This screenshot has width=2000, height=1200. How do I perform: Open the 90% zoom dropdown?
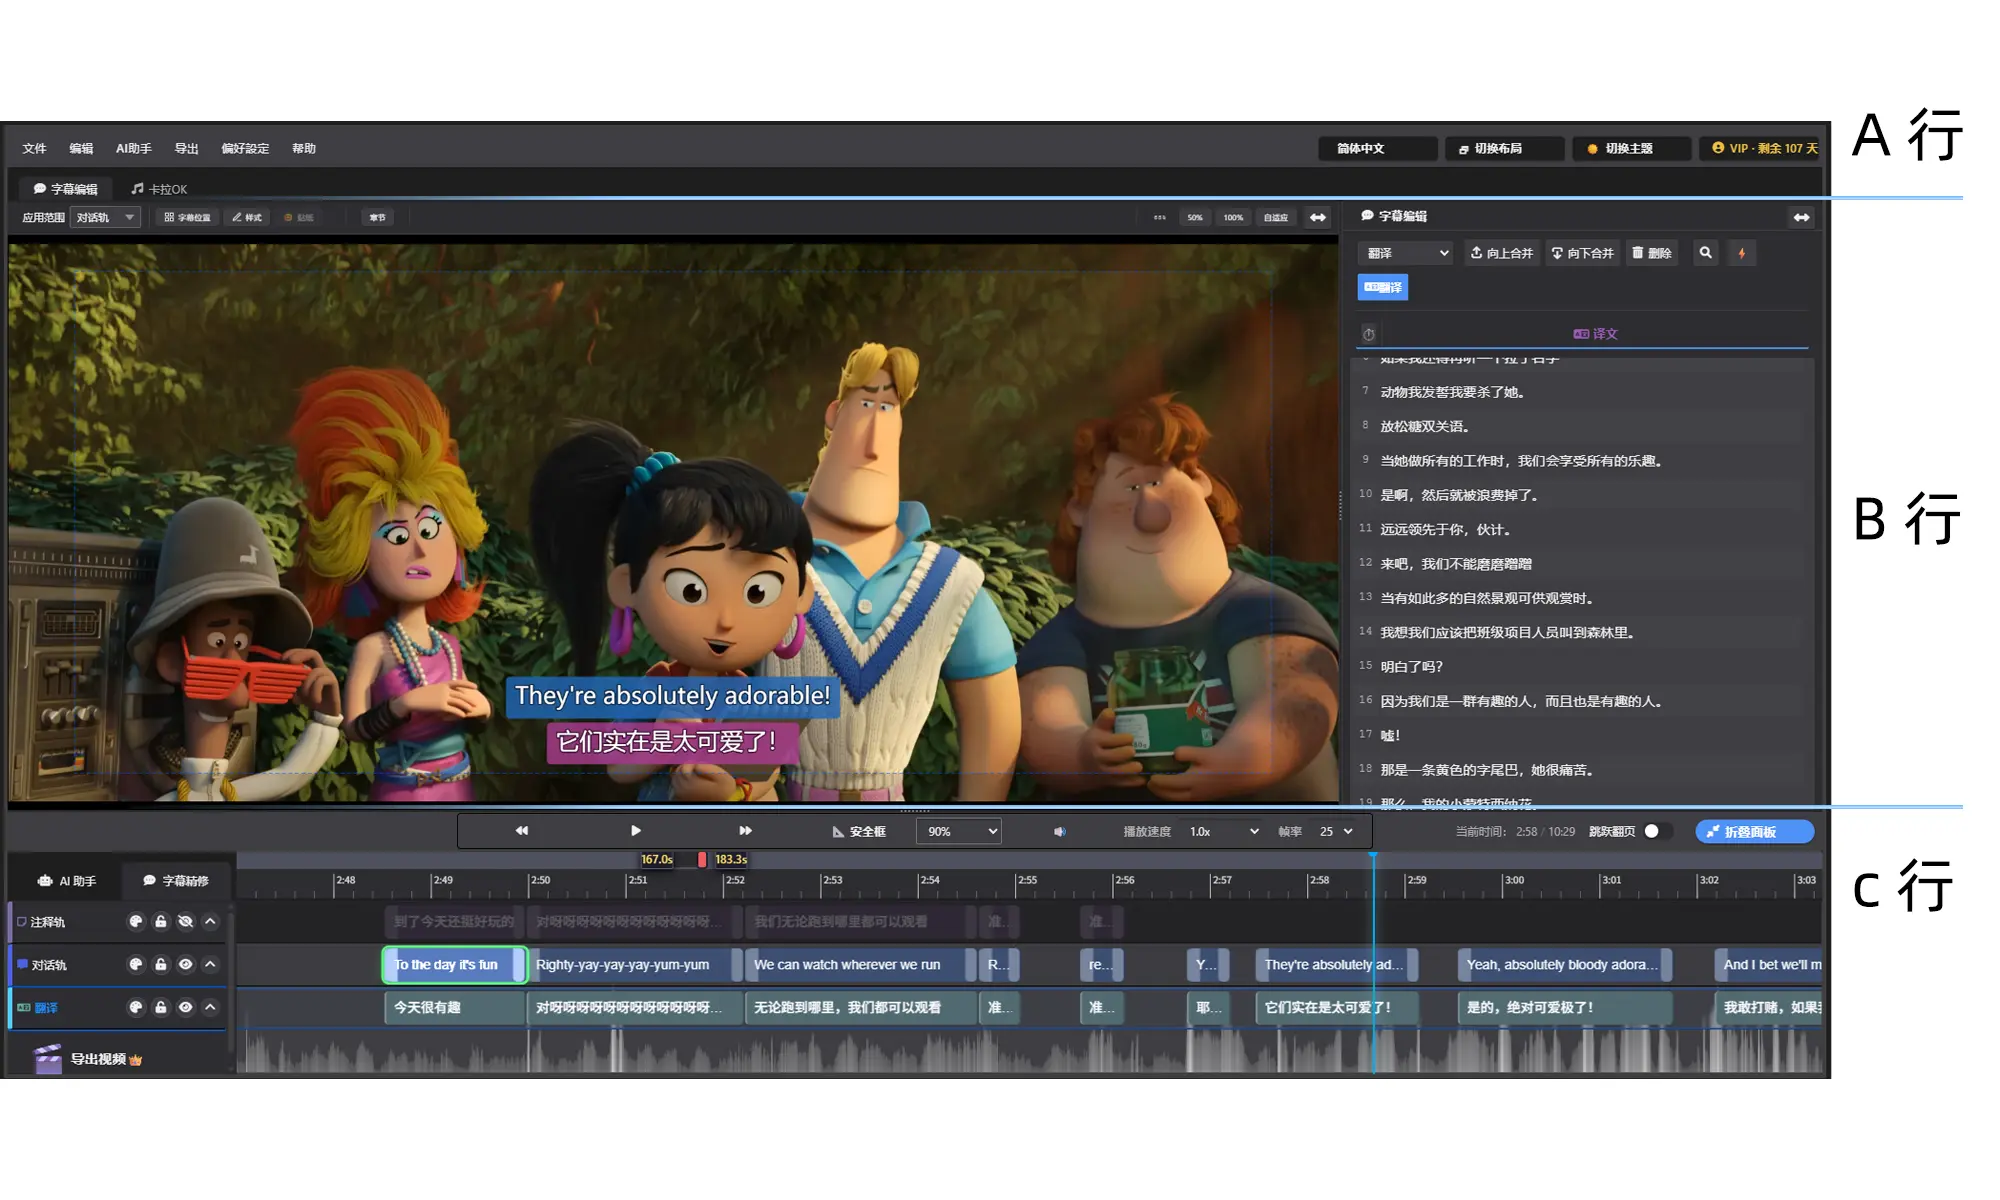[959, 832]
